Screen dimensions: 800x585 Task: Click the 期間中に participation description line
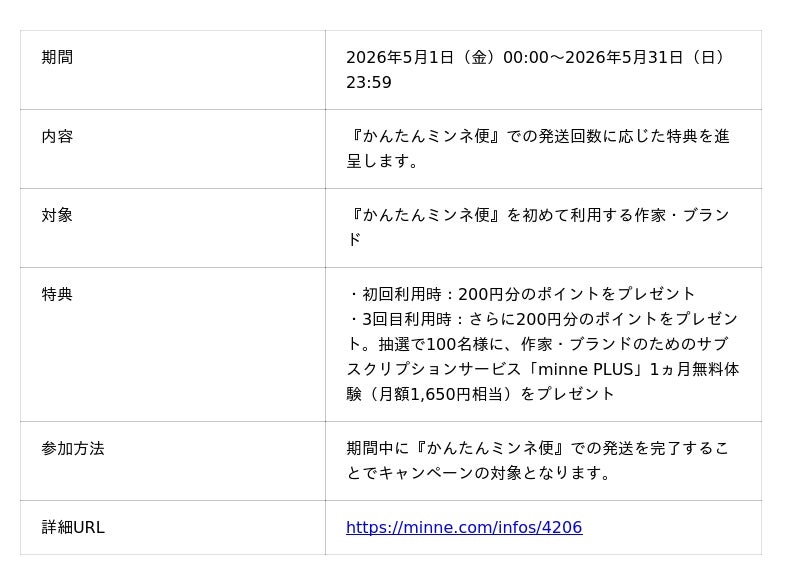537,448
